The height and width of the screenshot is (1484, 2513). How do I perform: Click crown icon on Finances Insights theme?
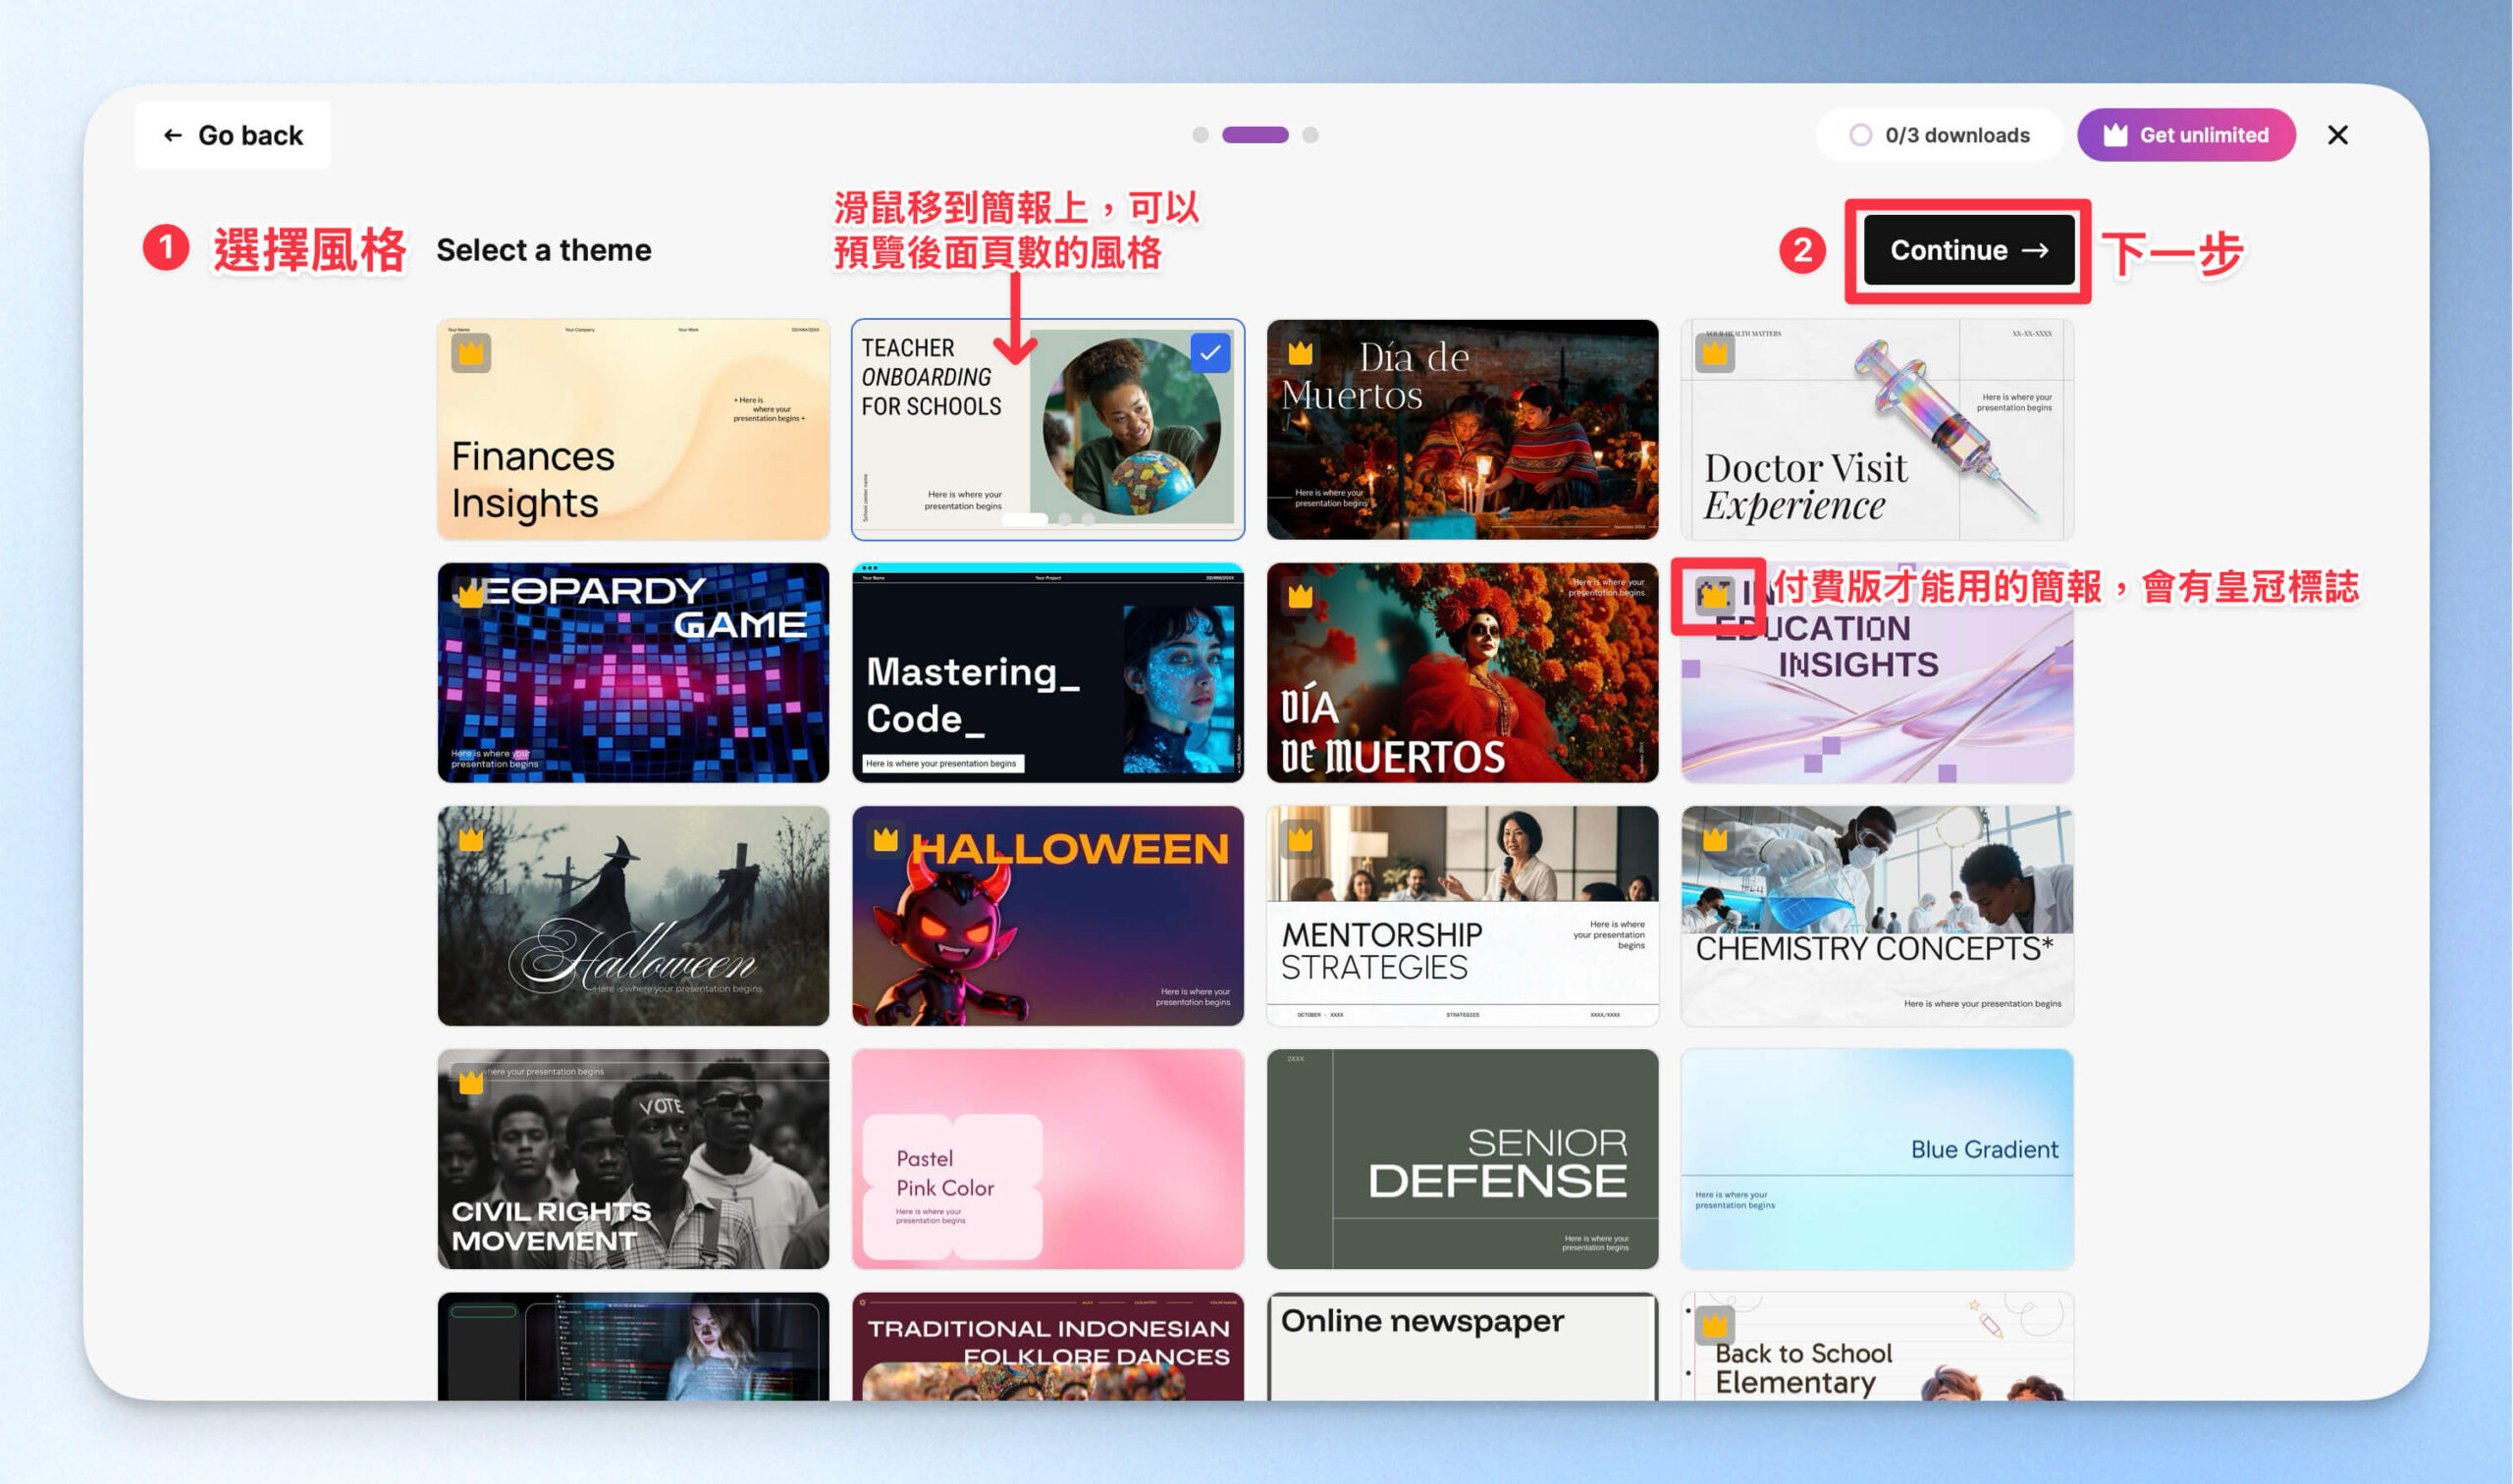pos(471,353)
